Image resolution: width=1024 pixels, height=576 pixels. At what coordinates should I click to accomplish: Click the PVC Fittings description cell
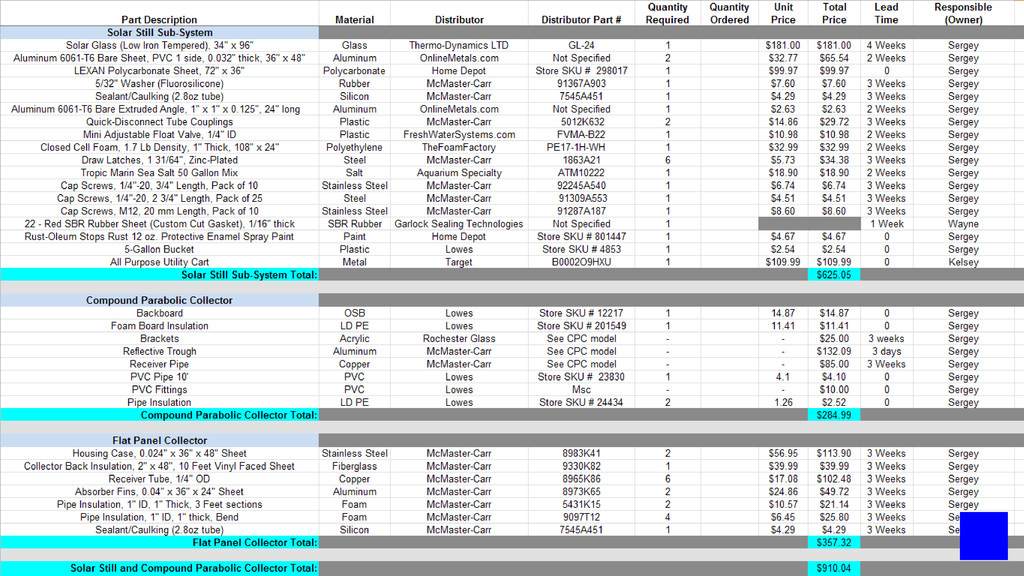pos(159,390)
